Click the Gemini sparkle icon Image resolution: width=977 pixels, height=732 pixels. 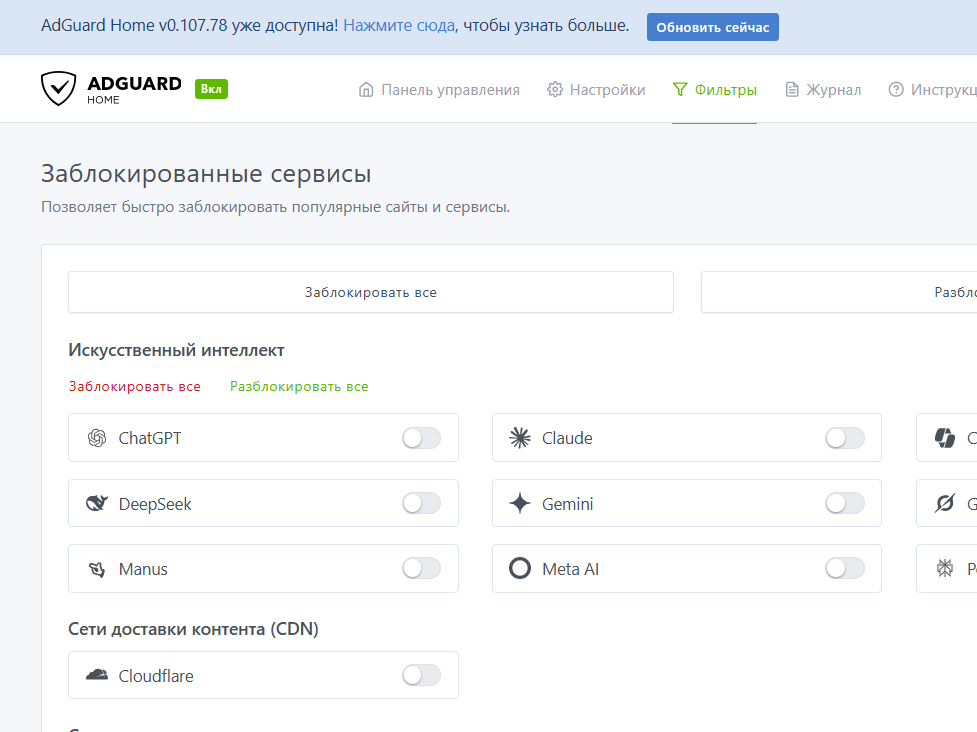(520, 503)
